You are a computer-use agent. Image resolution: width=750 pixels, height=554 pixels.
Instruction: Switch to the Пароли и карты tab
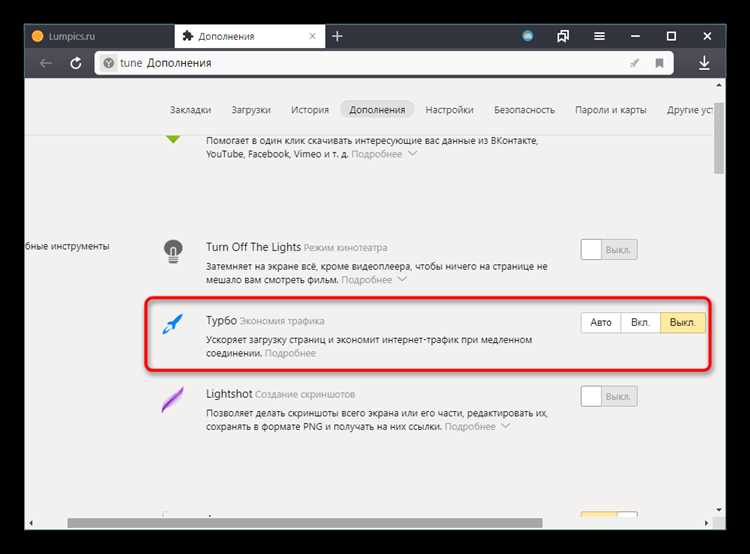(x=611, y=110)
